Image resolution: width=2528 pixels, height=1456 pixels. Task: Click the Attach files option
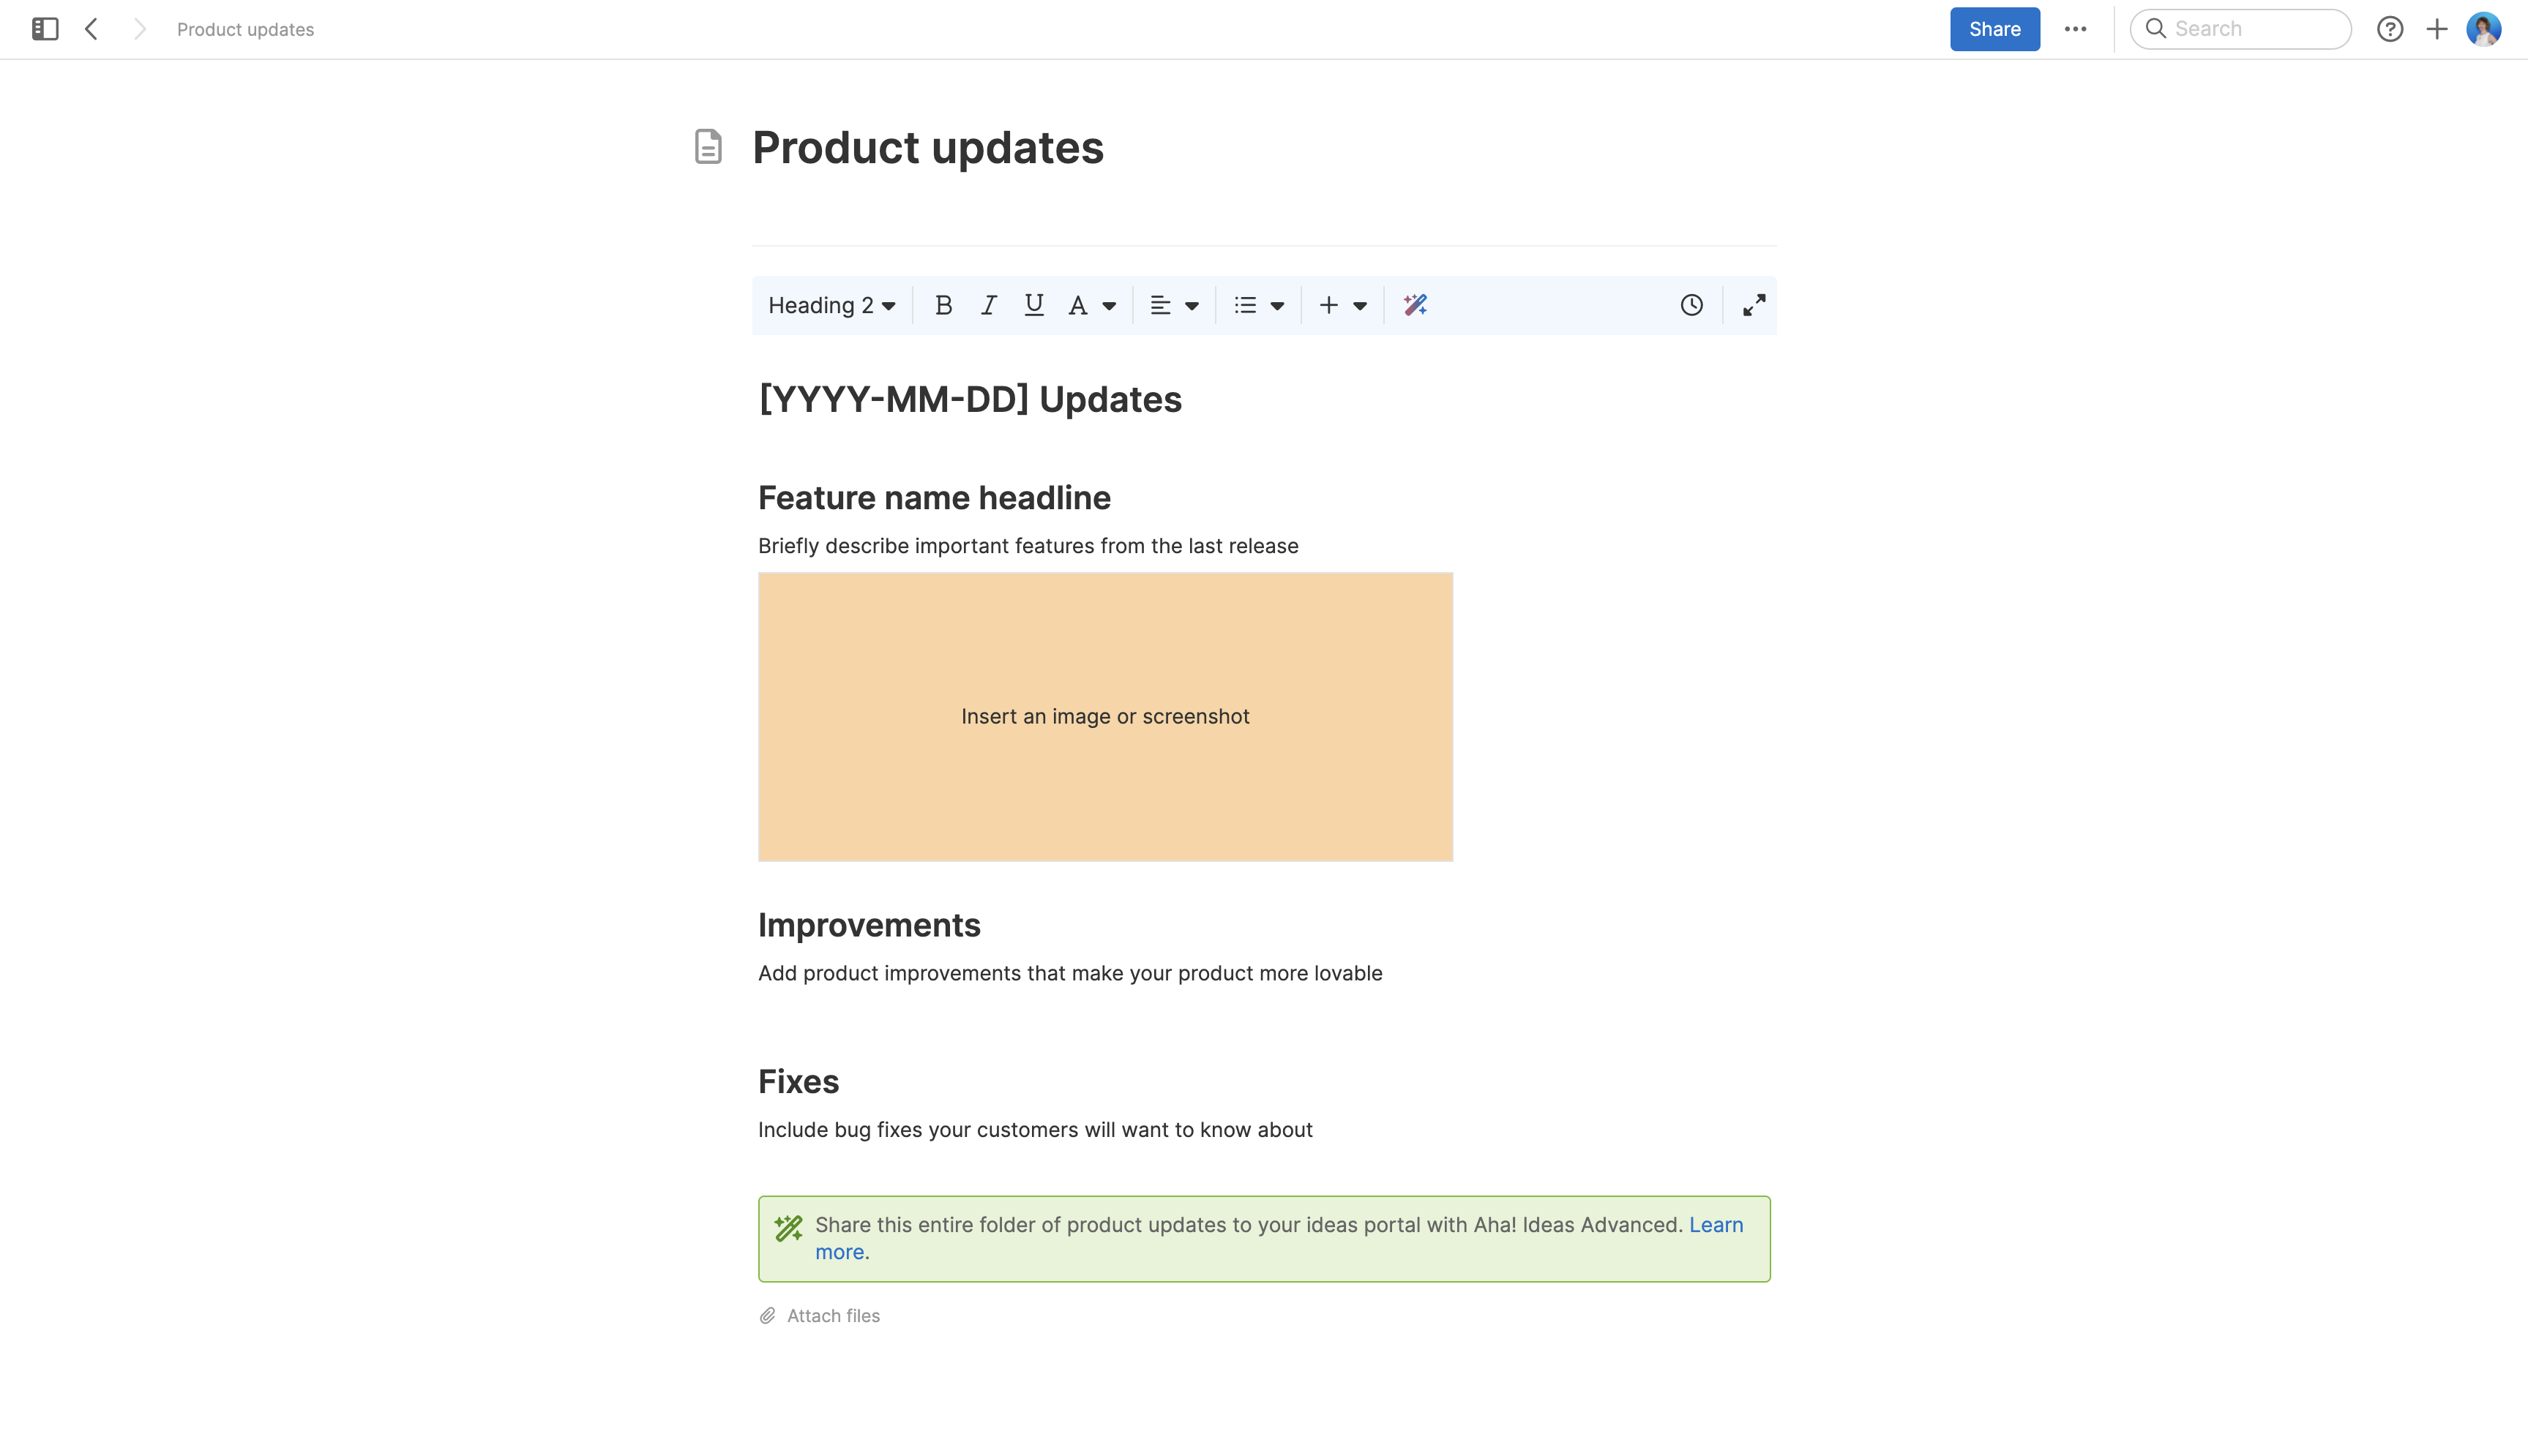click(x=833, y=1315)
